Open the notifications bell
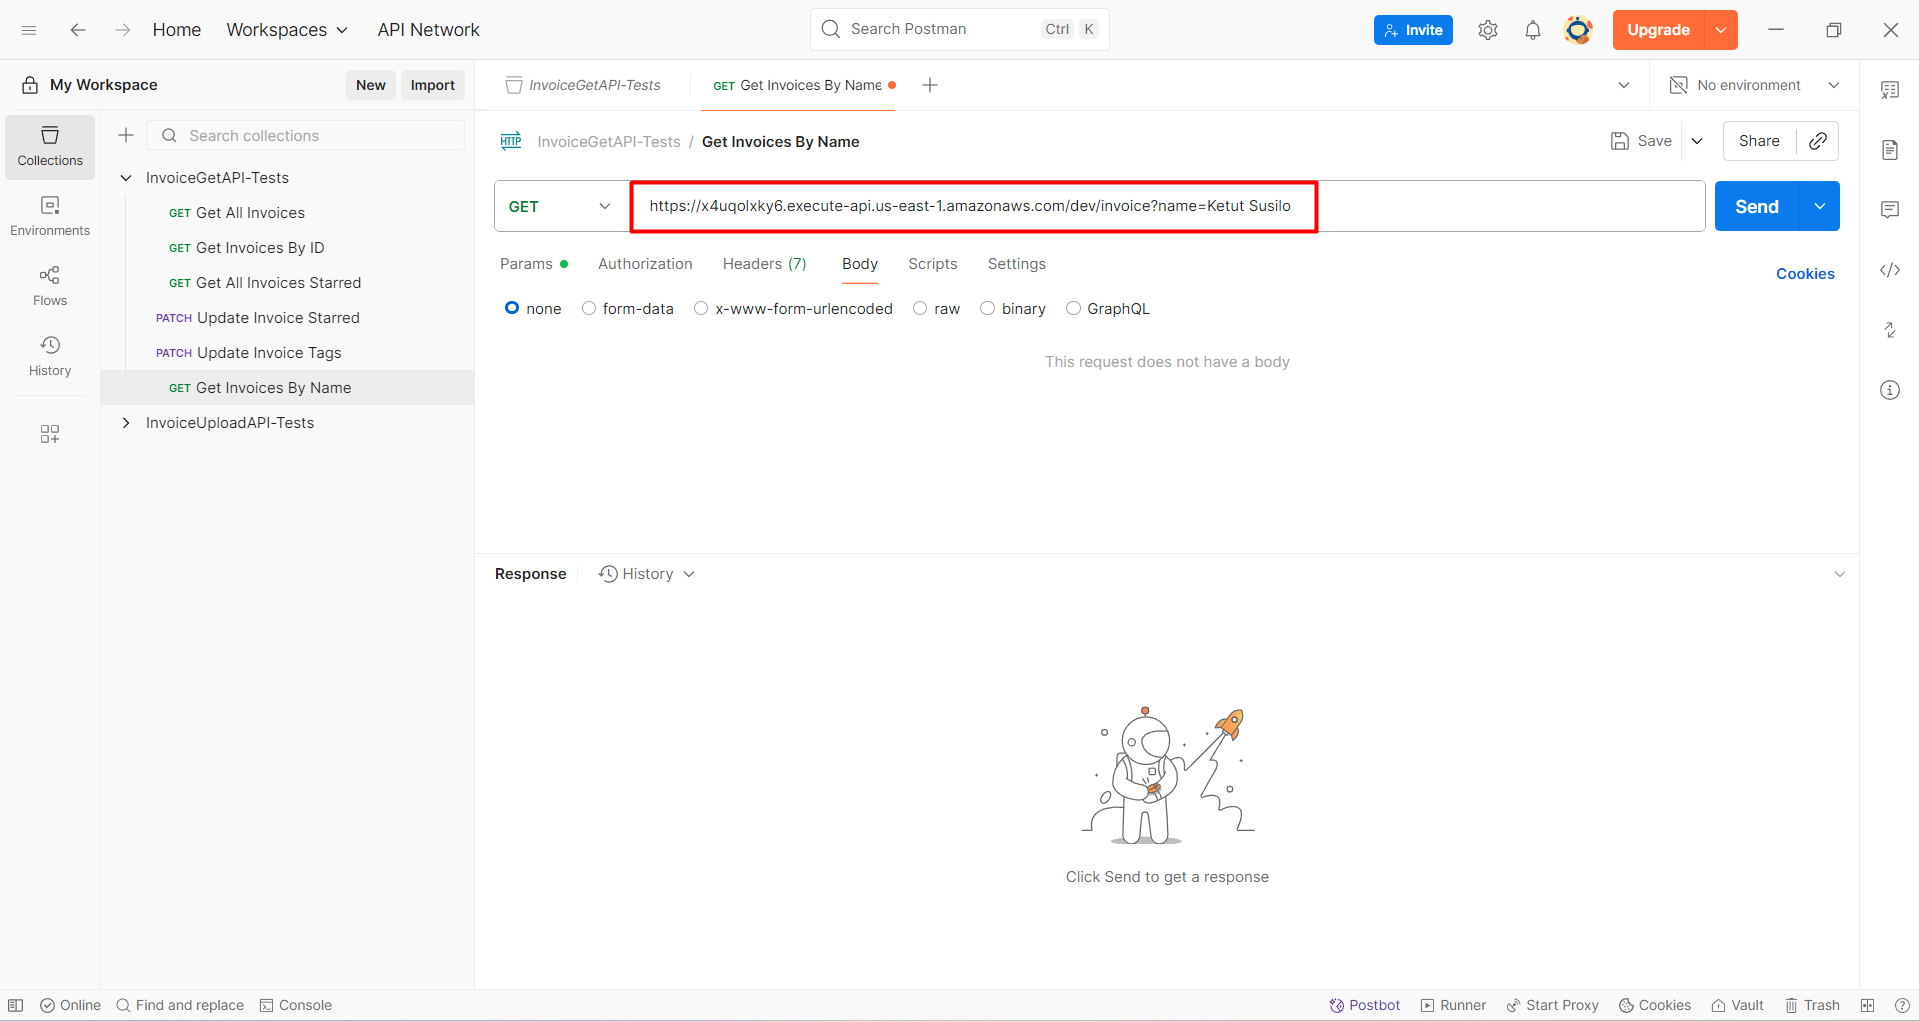The image size is (1919, 1022). pos(1533,30)
